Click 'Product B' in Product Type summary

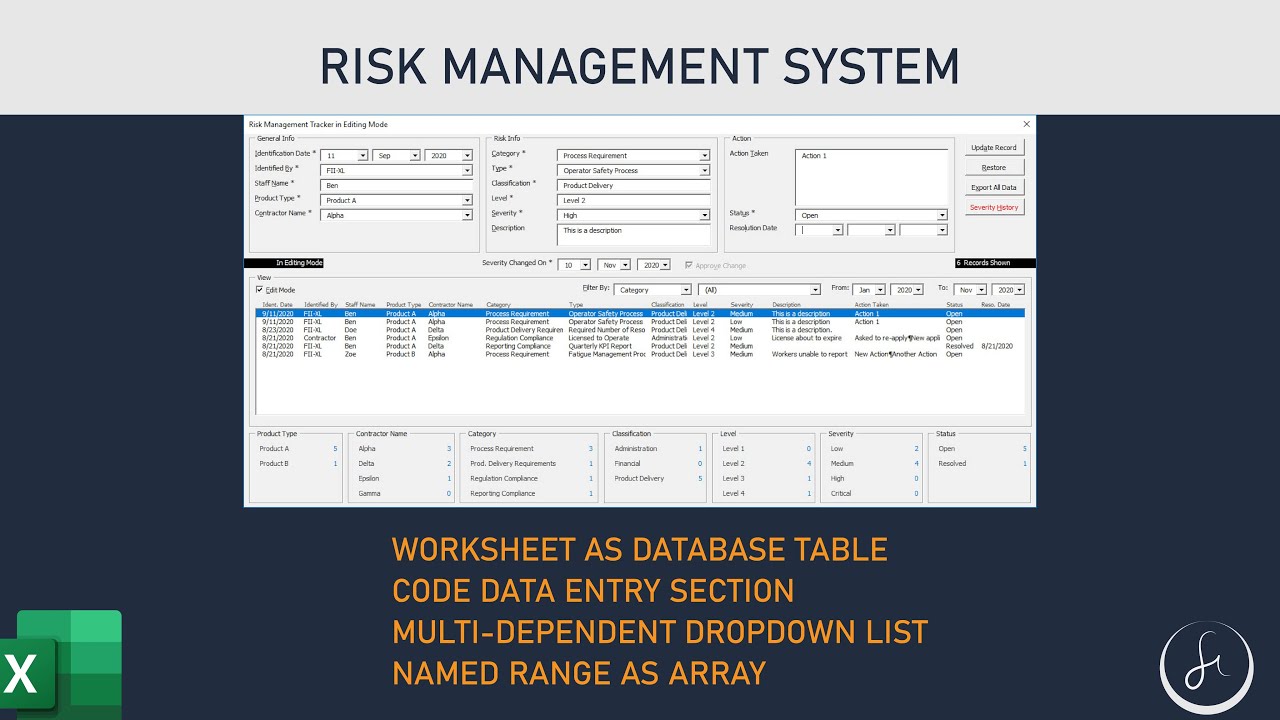(274, 464)
